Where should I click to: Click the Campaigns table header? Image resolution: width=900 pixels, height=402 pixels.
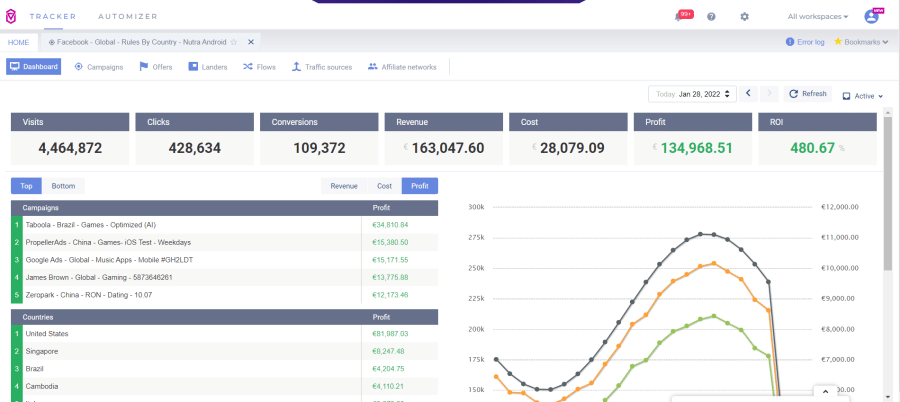click(224, 208)
